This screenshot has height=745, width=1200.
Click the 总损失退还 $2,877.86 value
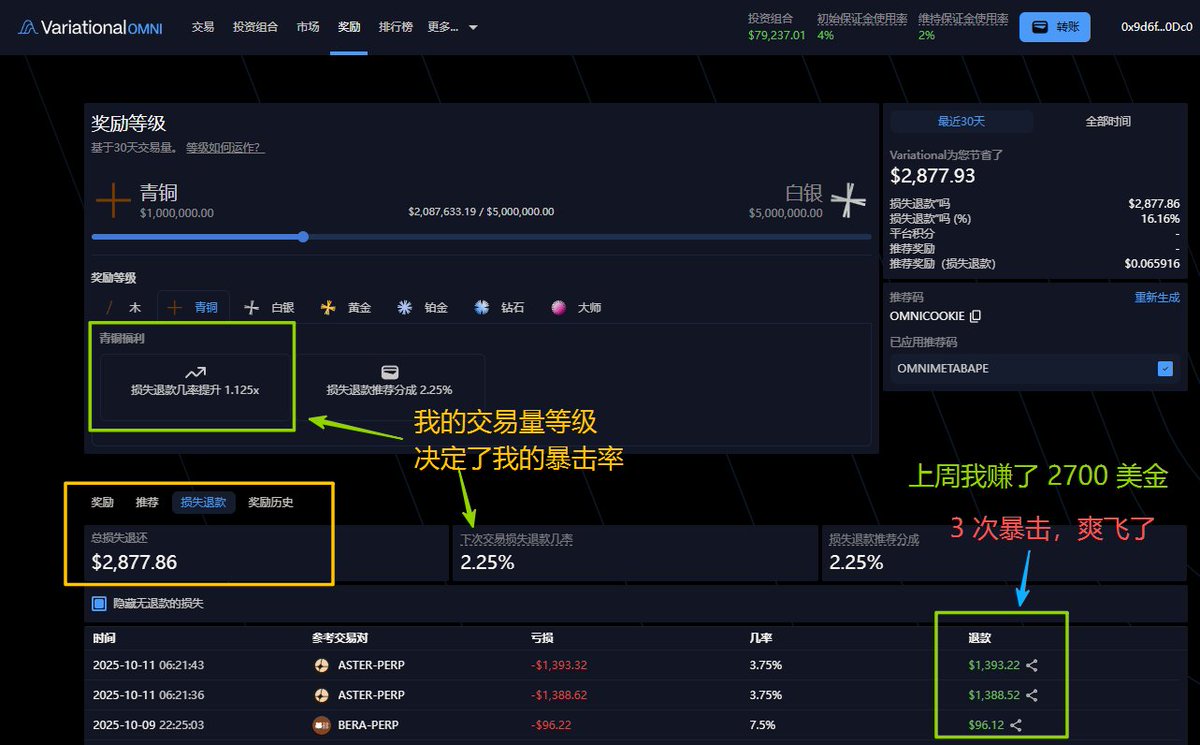coord(134,562)
